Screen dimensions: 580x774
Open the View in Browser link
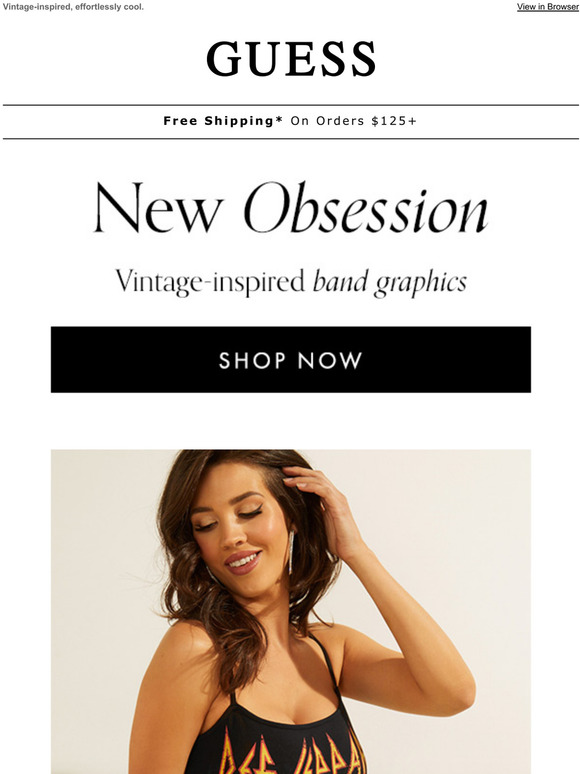548,7
